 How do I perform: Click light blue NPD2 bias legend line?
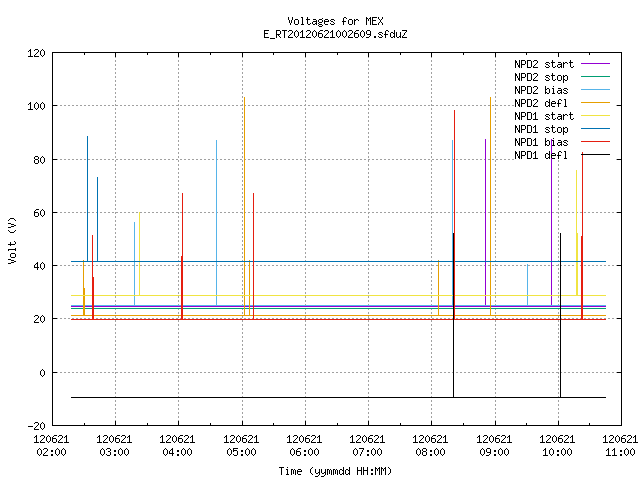point(596,90)
